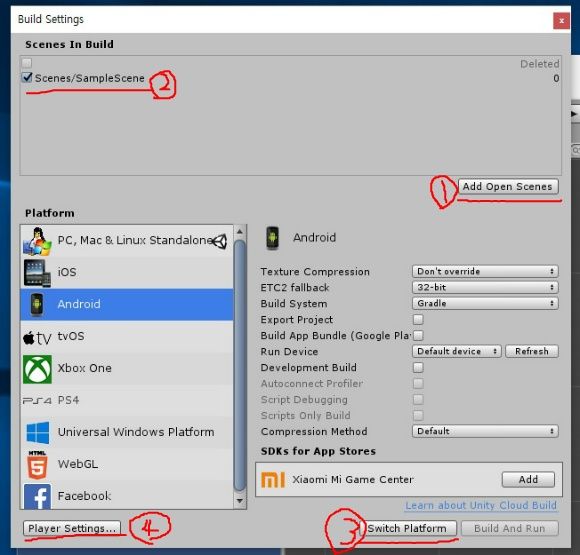
Task: Click the Switch Platform button
Action: (408, 528)
